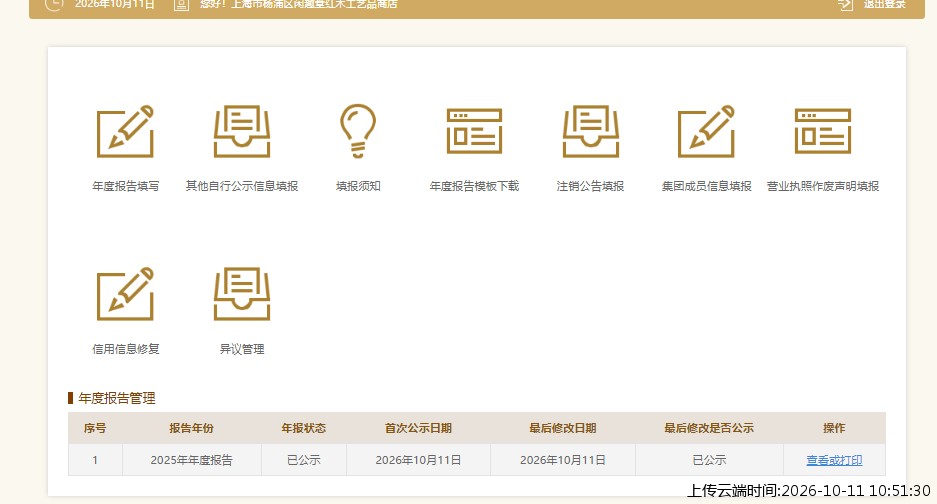Click the 最后修改是否公示 column header
Screen dimensions: 937x504
[709, 428]
